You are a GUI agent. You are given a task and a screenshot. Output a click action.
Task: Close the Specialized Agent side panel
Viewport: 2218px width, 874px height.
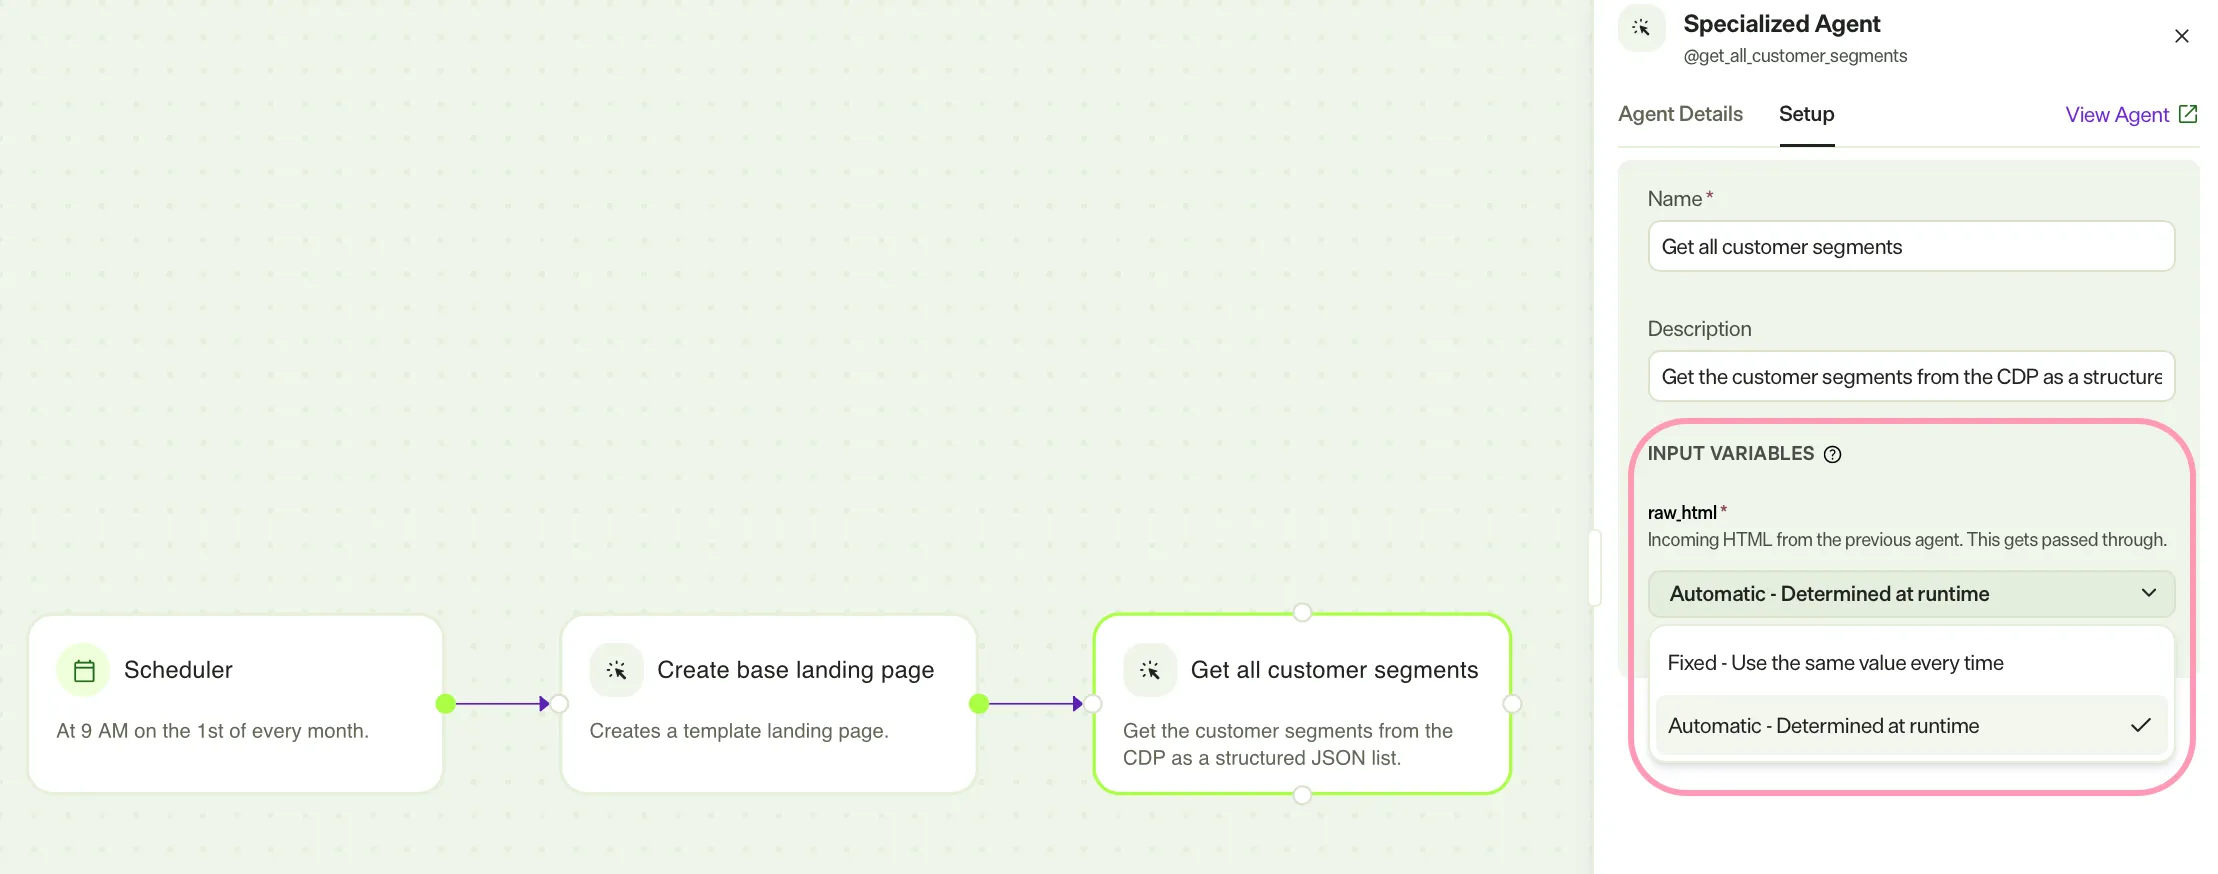point(2182,36)
